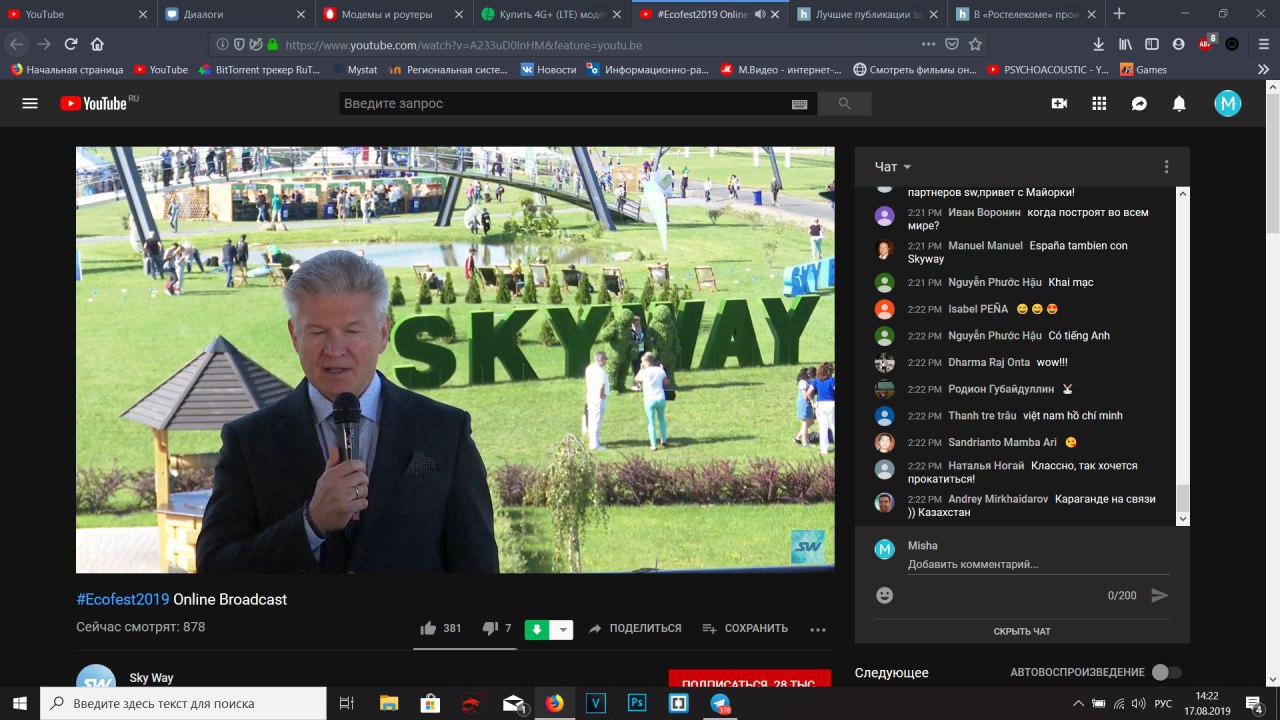Open the PSYCHOACOUSTIC bookmark
The width and height of the screenshot is (1280, 720).
1047,70
